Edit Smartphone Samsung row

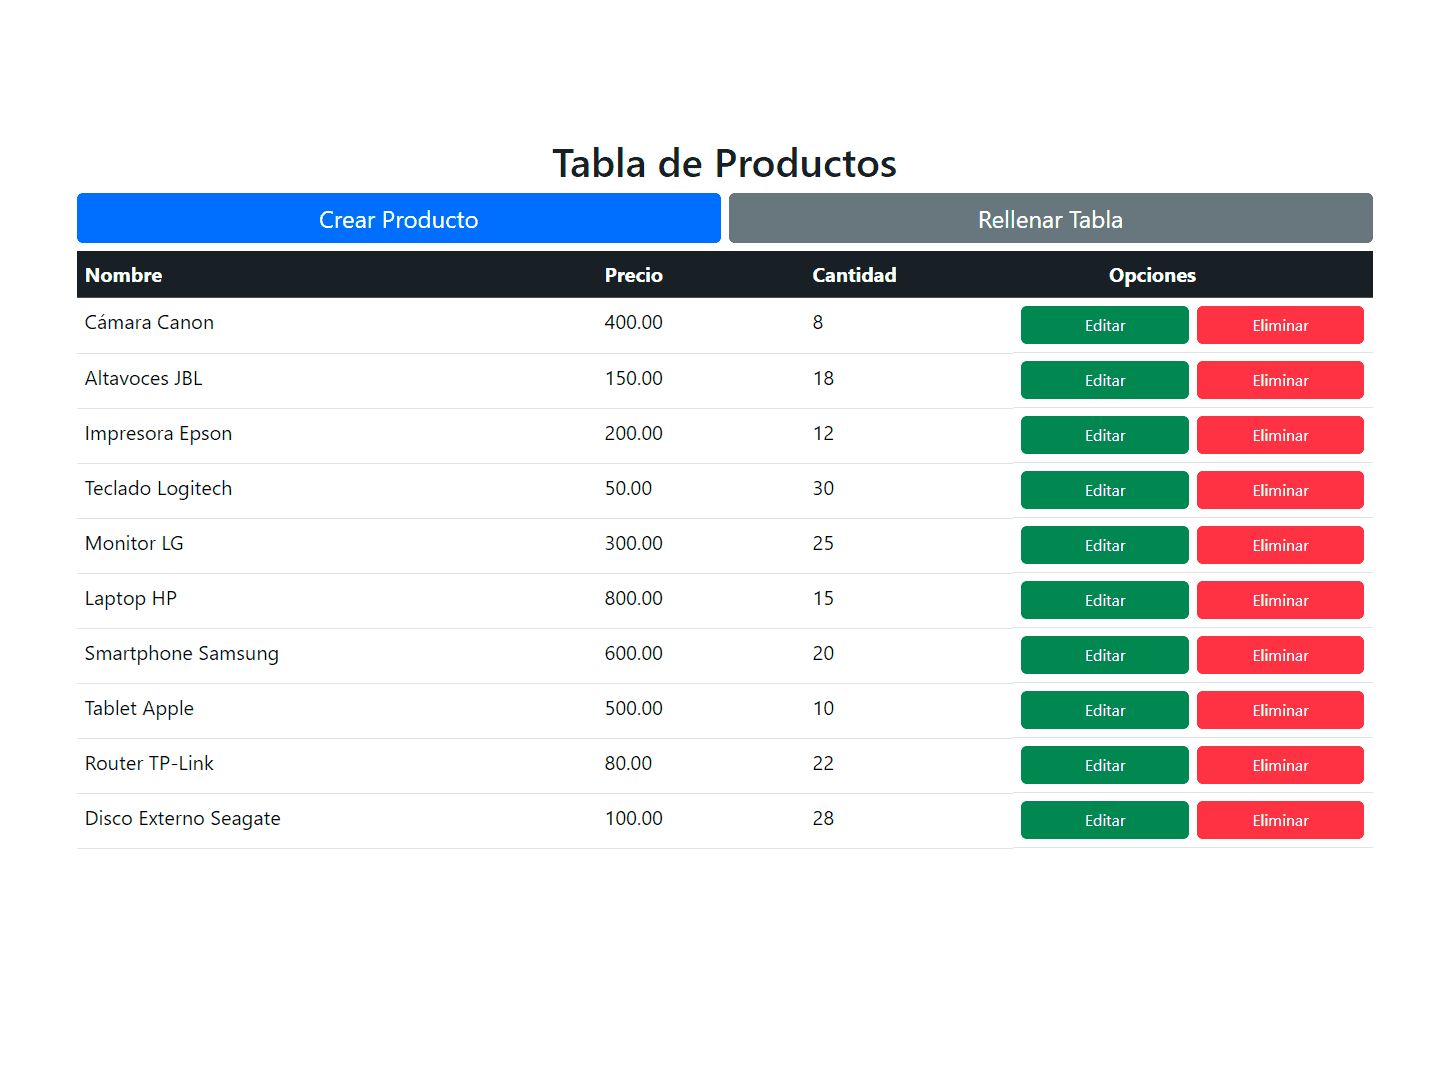pos(1104,655)
